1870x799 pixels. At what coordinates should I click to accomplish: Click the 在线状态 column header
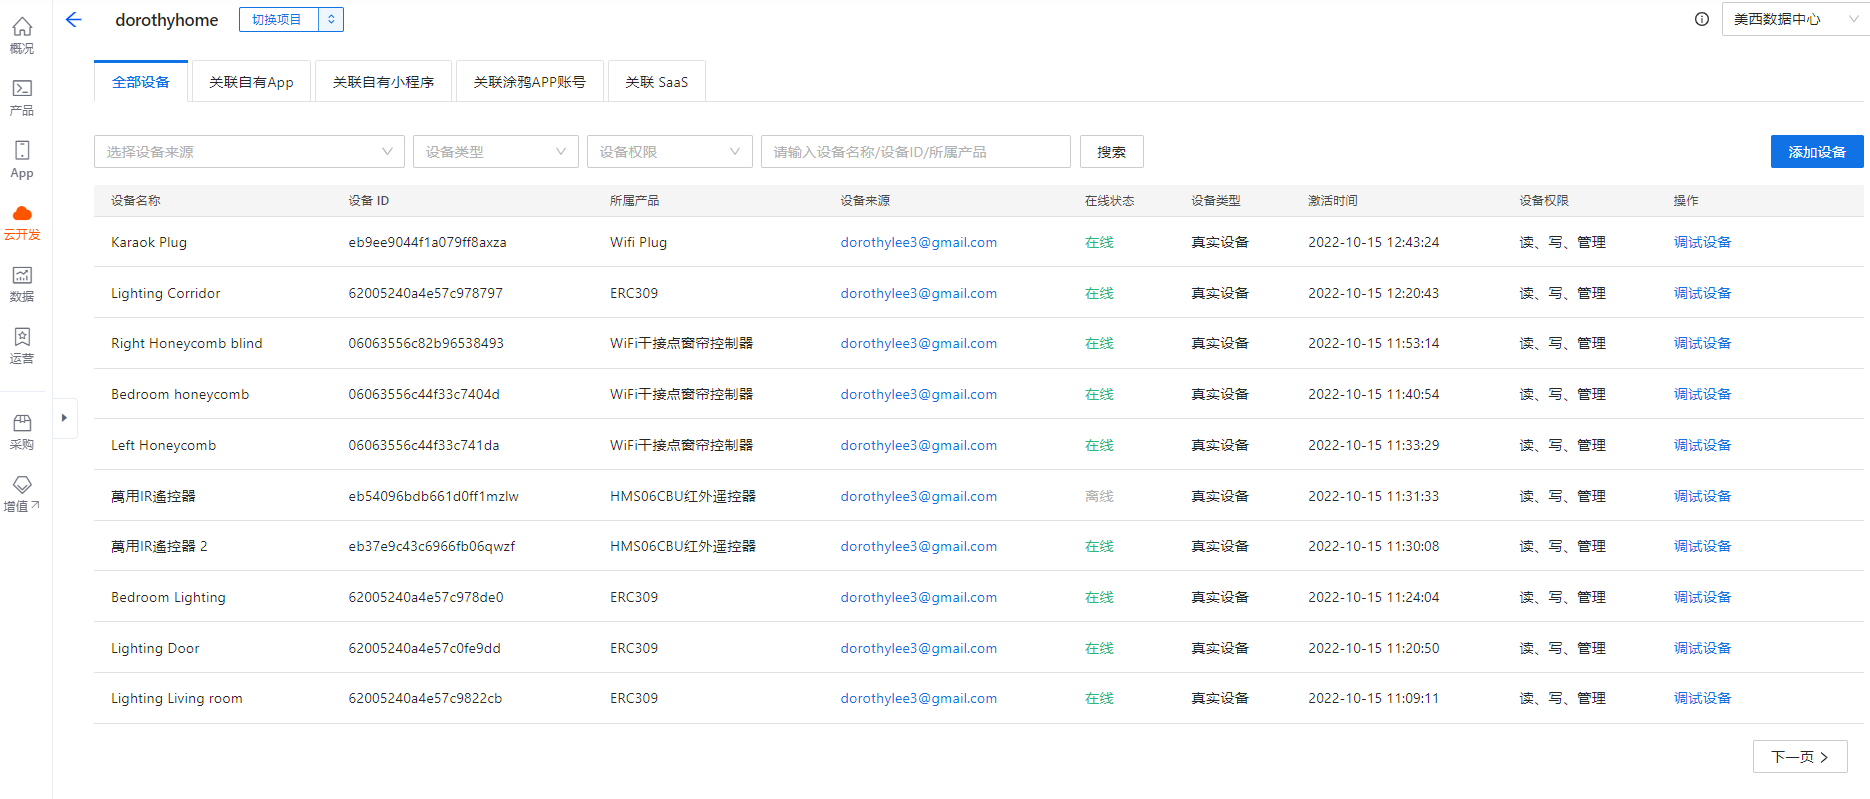coord(1110,201)
